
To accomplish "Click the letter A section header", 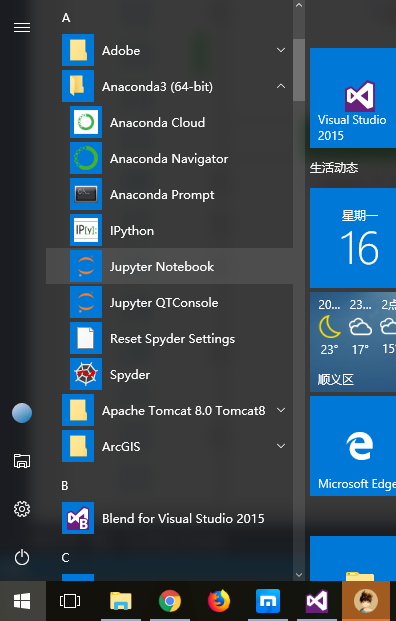I will point(66,18).
